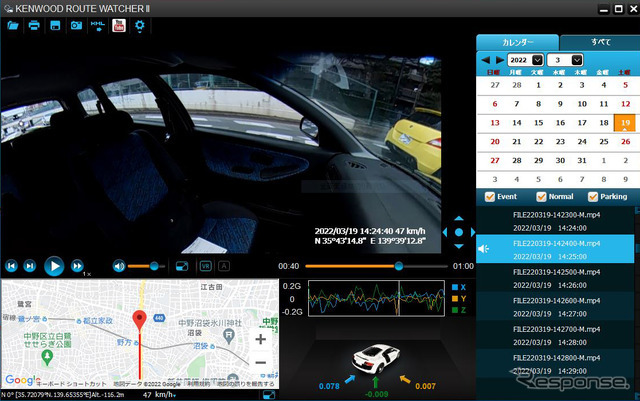The width and height of the screenshot is (640, 401).
Task: Select file FILE220319-142500-M.mp4
Action: coord(556,278)
